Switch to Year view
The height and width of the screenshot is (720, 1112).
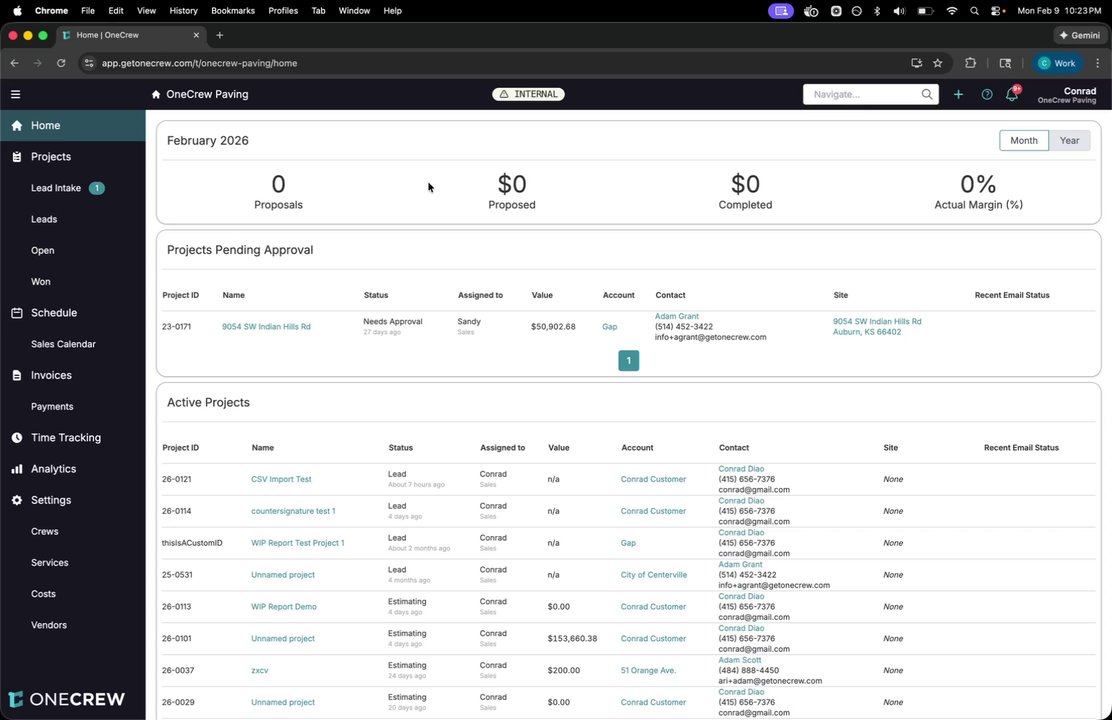[x=1069, y=140]
